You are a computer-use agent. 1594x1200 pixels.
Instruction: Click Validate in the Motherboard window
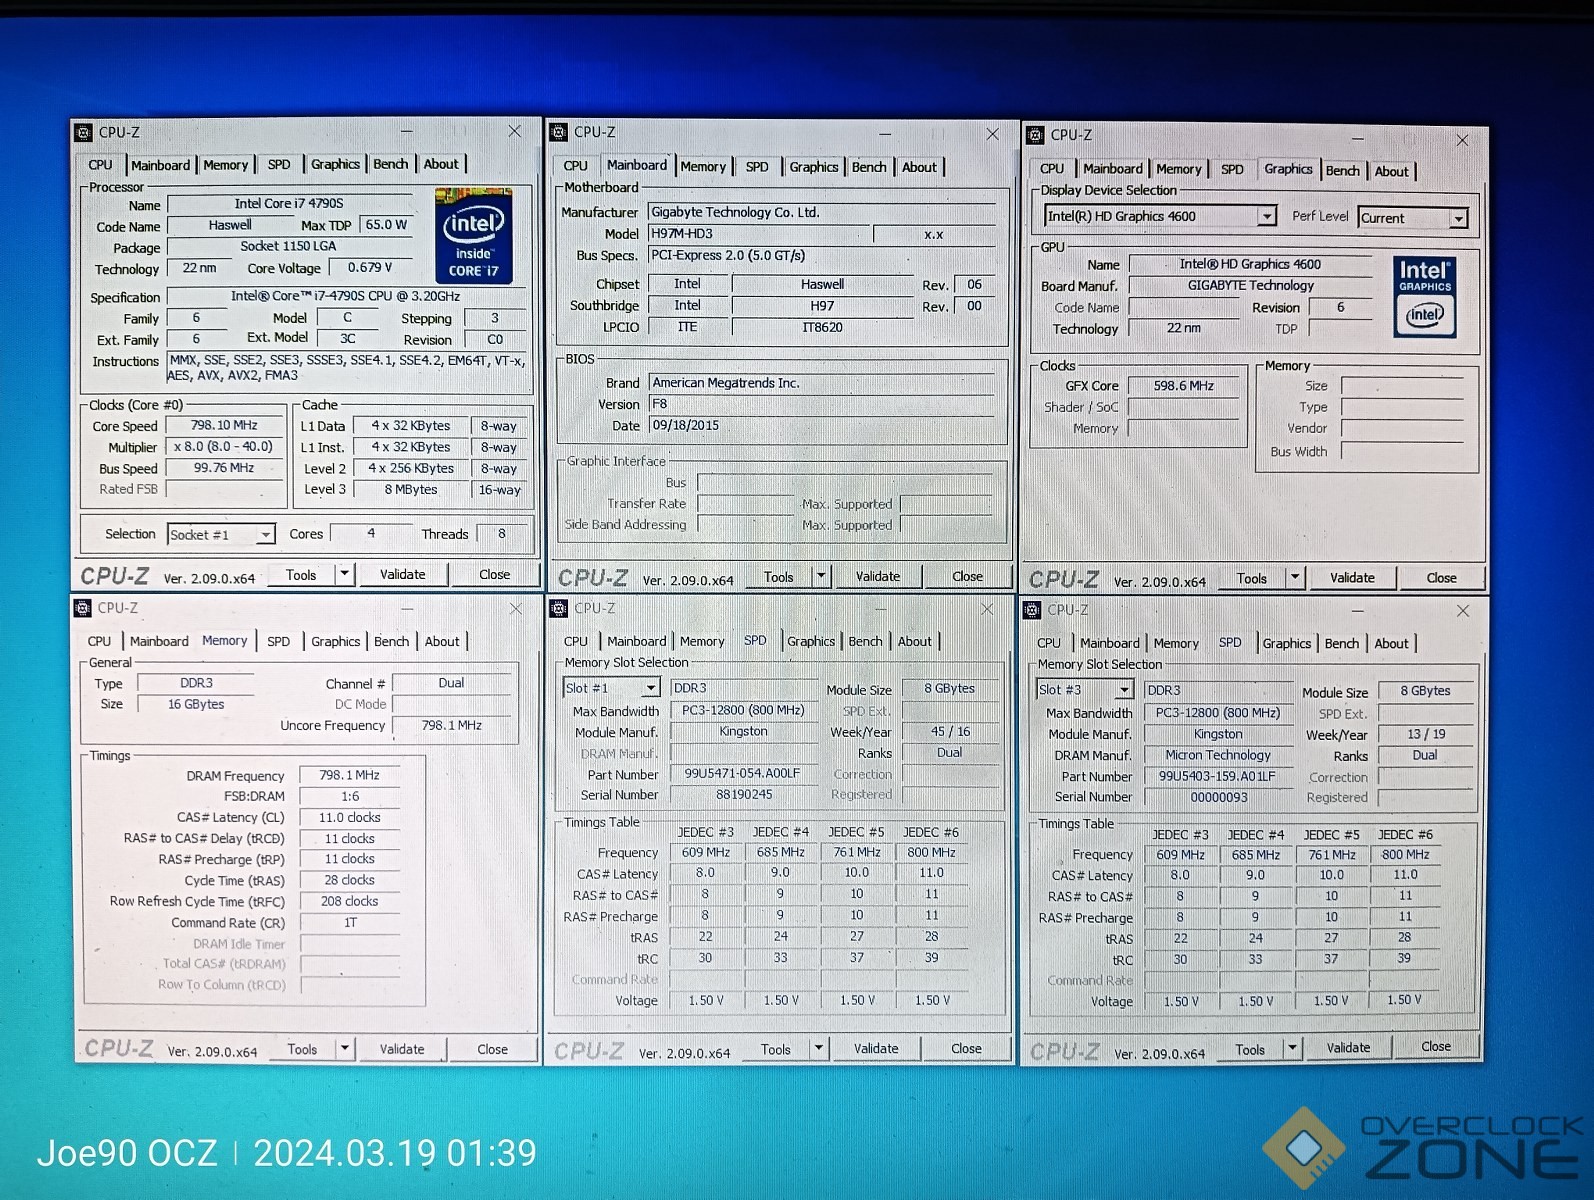point(878,576)
